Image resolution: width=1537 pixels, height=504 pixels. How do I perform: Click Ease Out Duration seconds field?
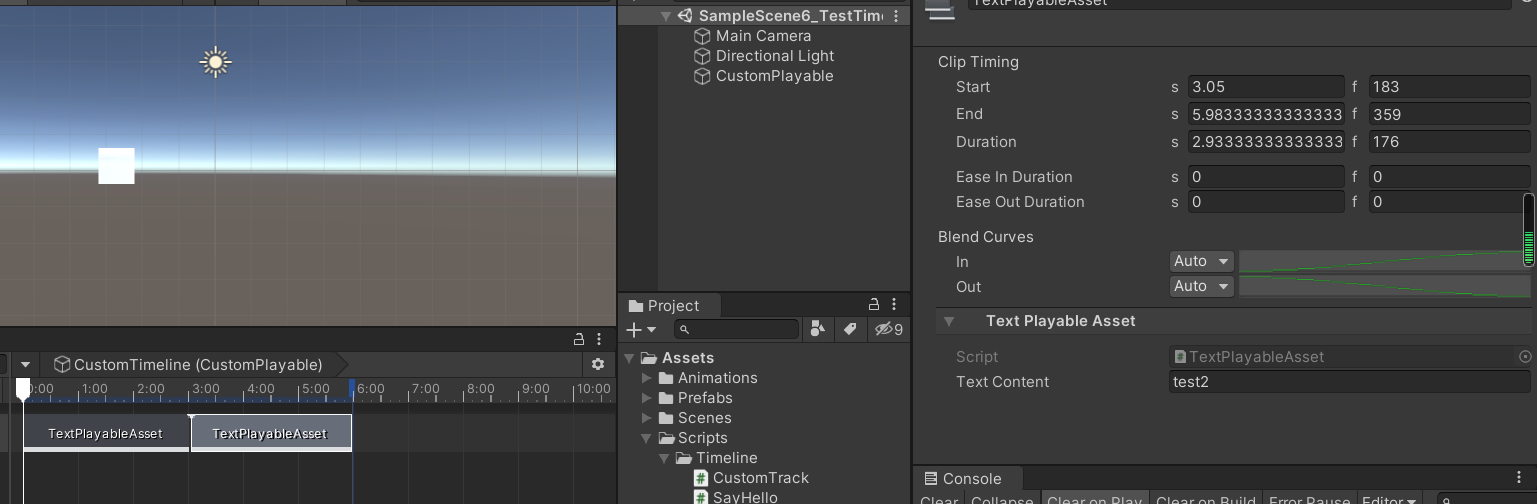pos(1266,202)
